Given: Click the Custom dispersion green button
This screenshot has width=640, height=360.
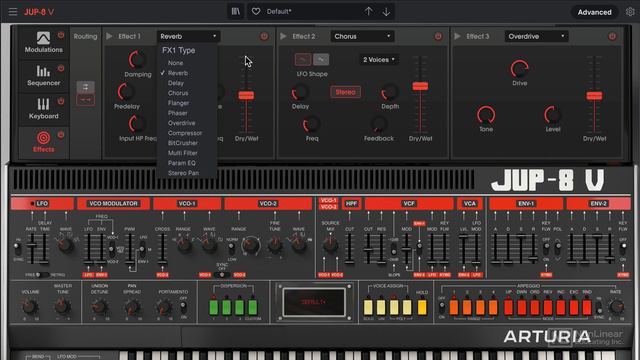Looking at the screenshot, I should [x=253, y=307].
